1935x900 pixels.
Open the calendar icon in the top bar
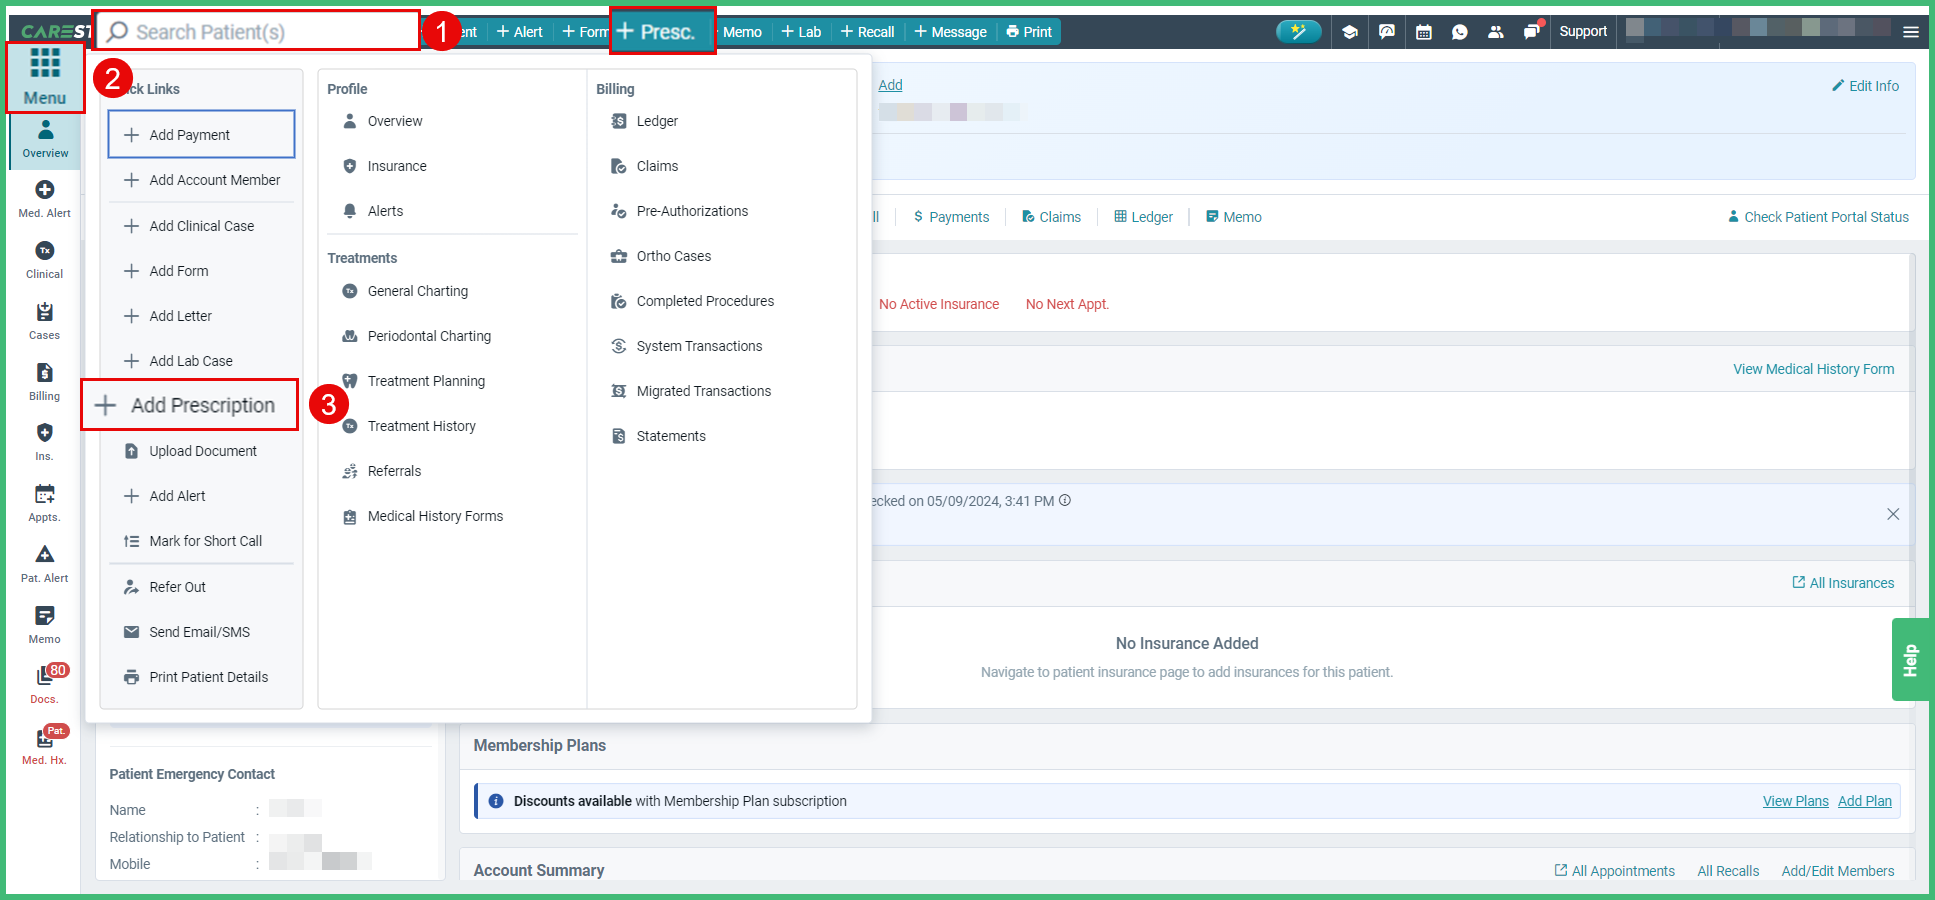pos(1423,31)
